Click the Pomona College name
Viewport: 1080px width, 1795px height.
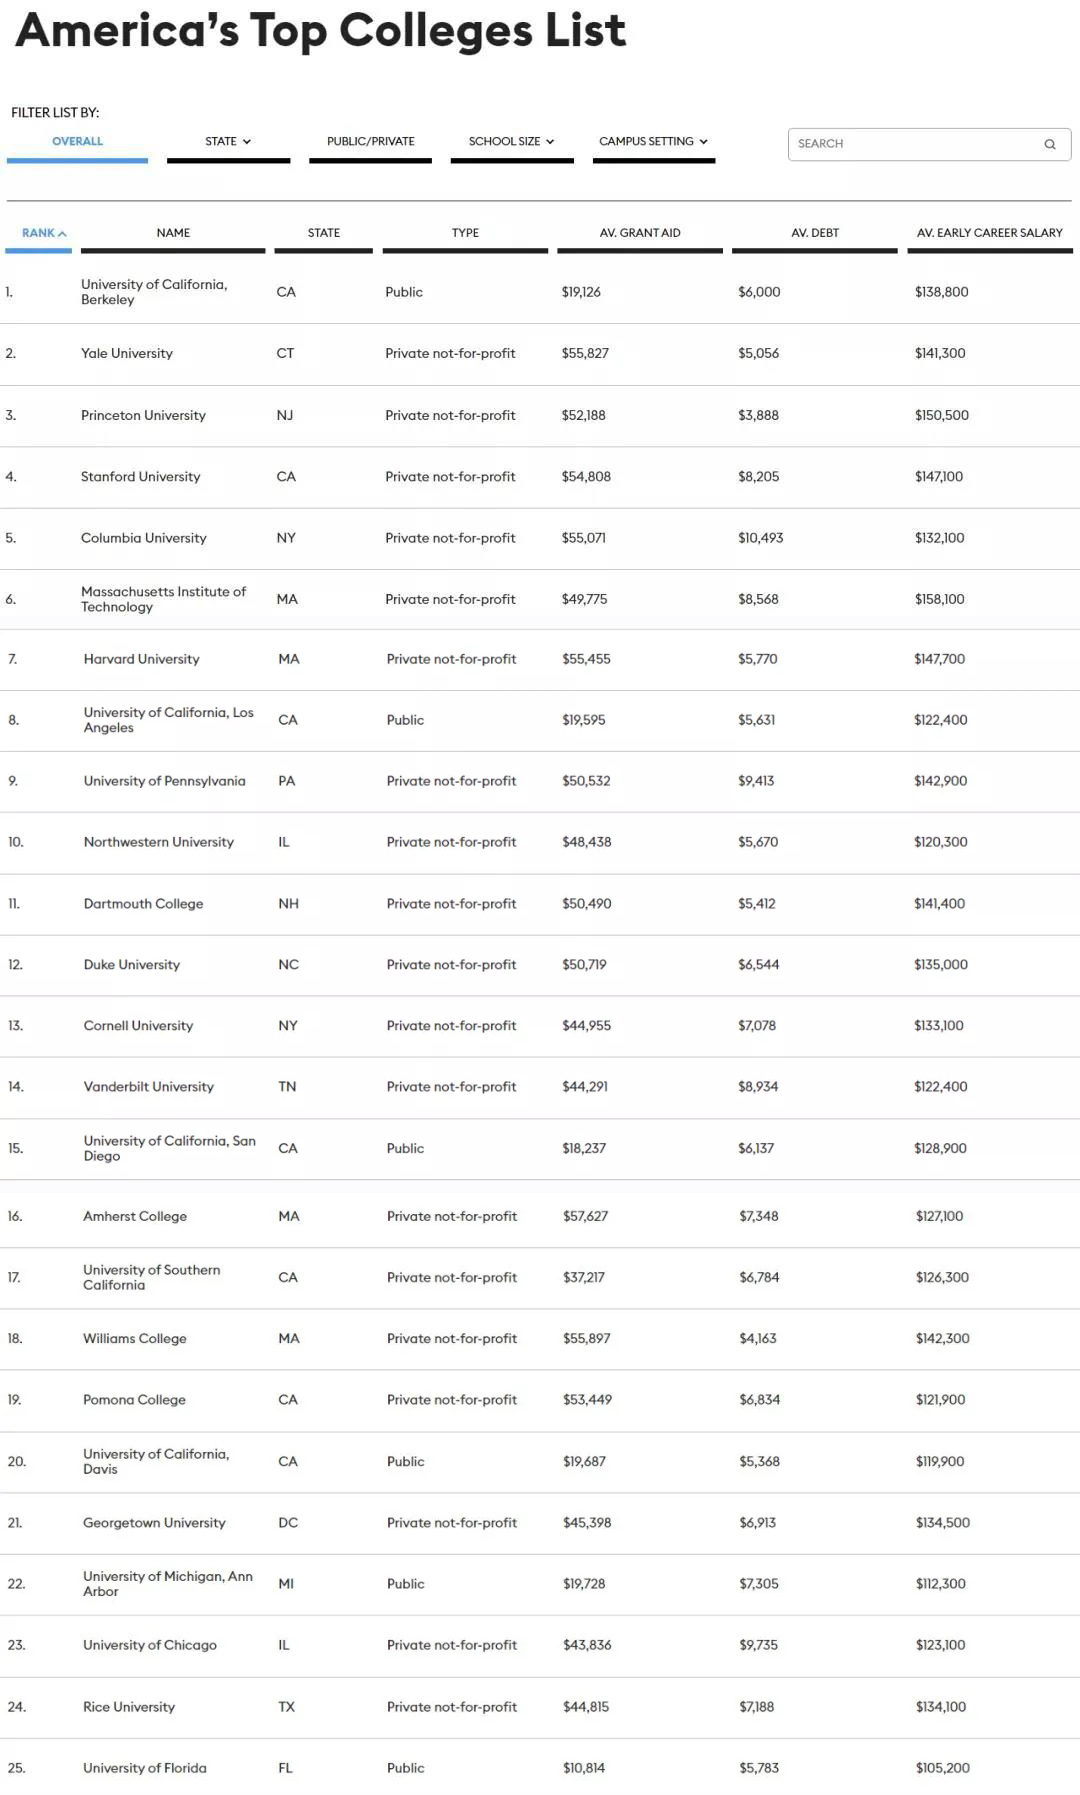[x=134, y=1400]
